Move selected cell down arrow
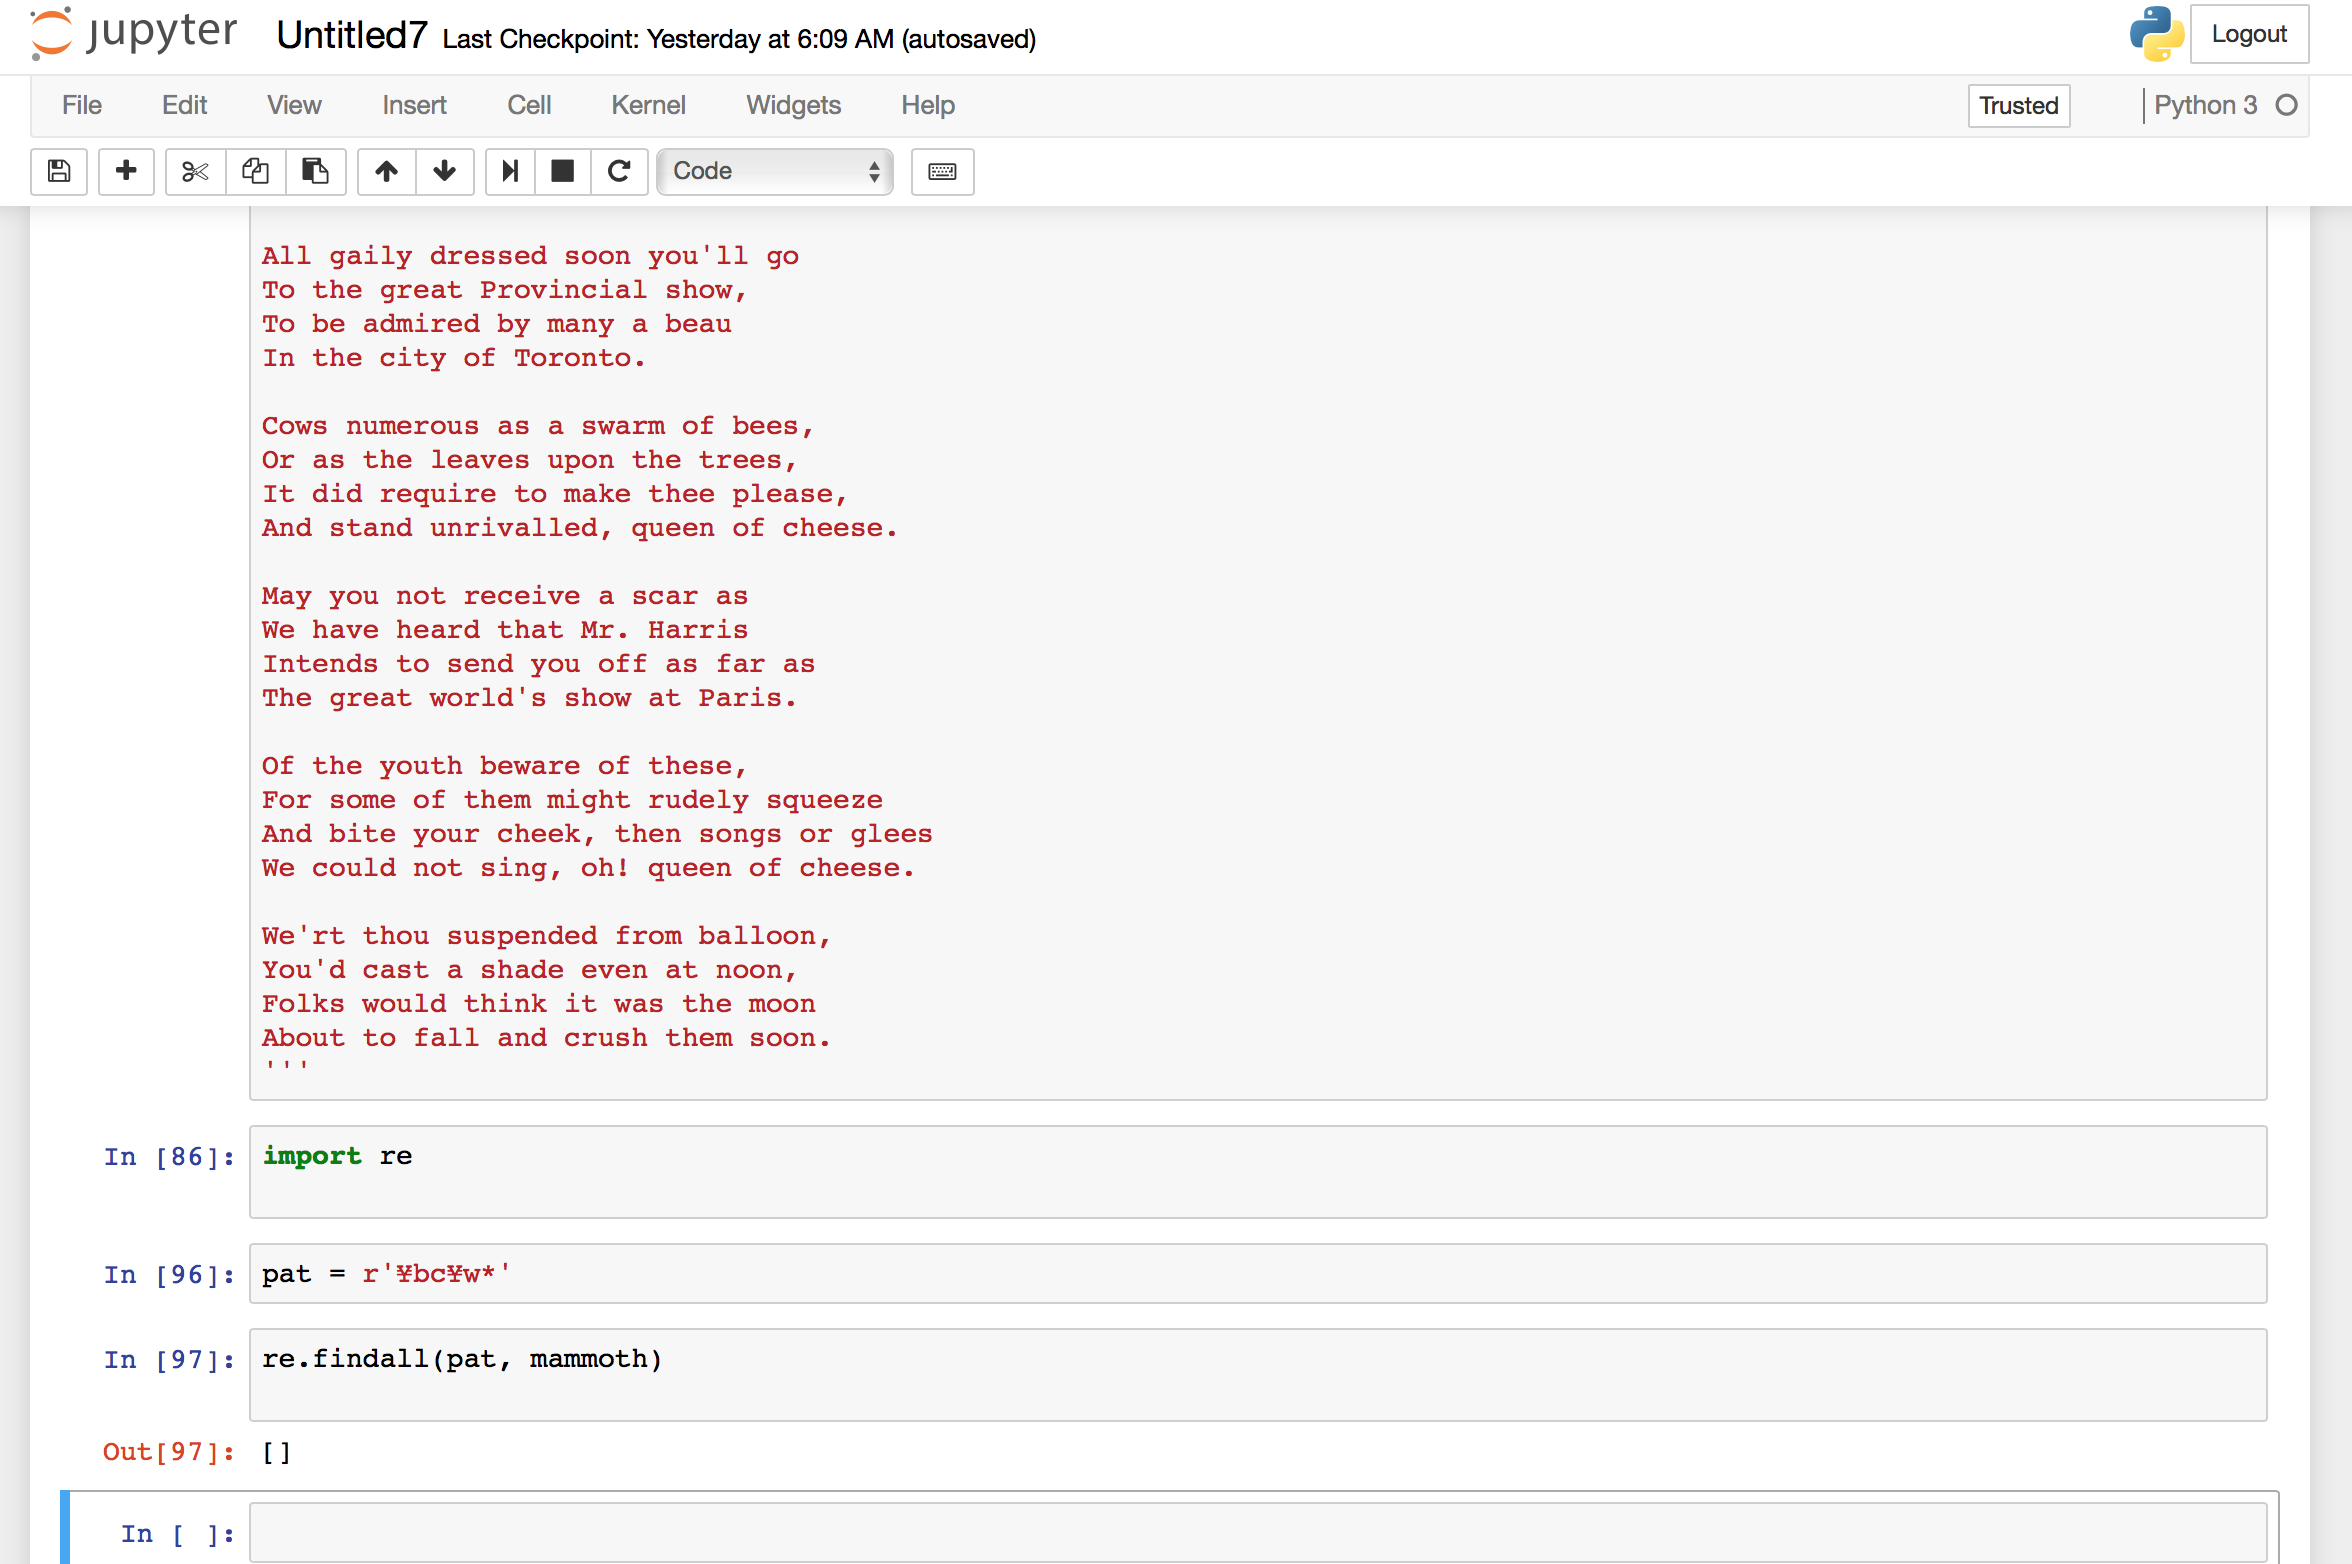The image size is (2352, 1564). click(x=445, y=171)
